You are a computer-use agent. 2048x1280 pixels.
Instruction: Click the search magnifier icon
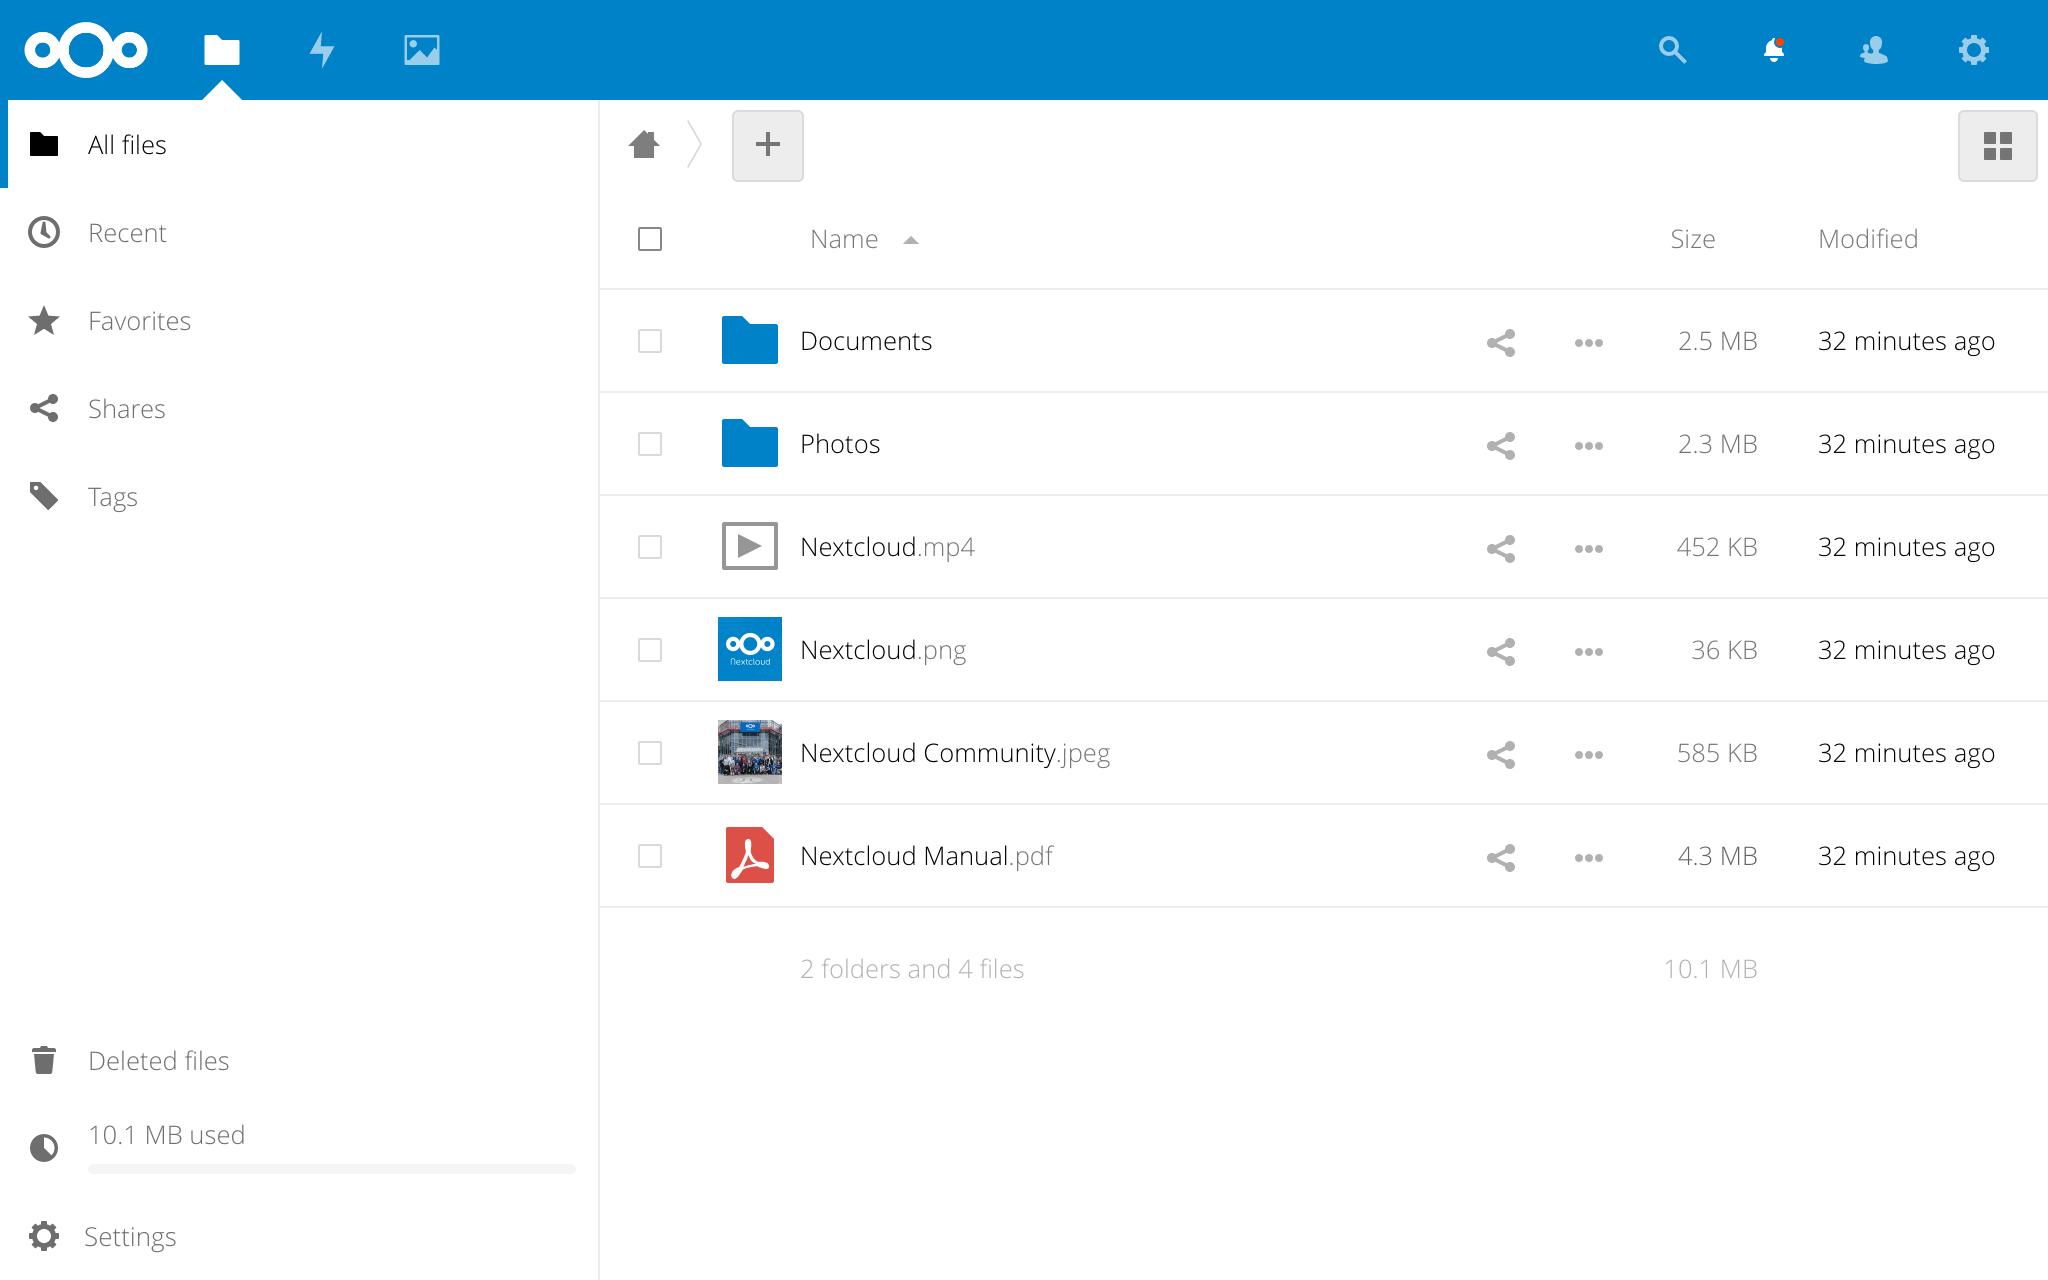1672,49
